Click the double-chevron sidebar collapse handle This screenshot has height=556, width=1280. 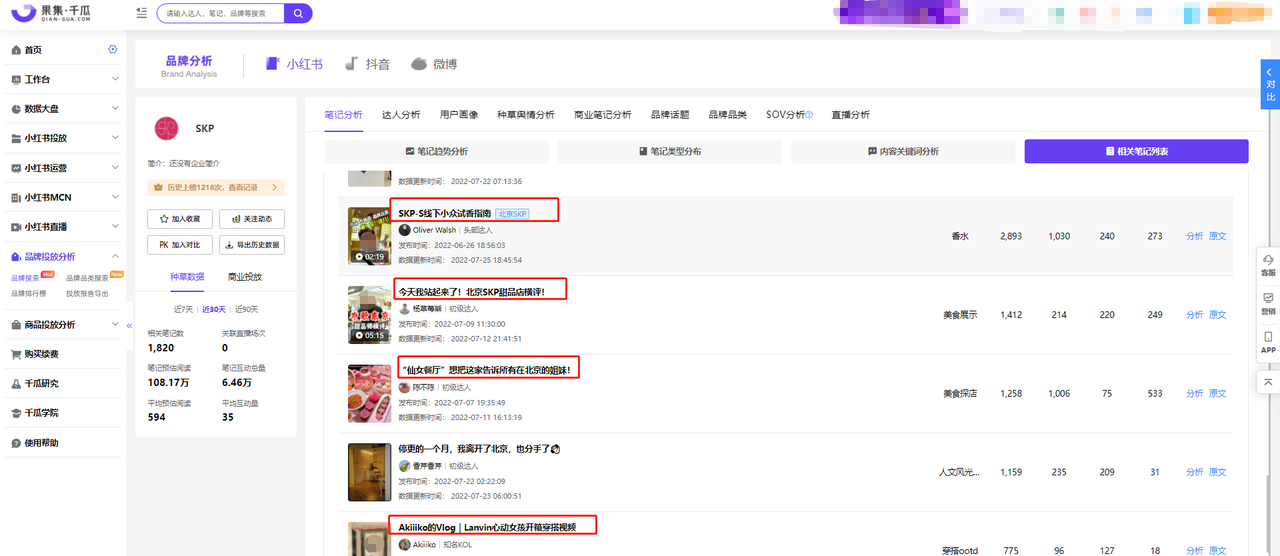pyautogui.click(x=129, y=326)
